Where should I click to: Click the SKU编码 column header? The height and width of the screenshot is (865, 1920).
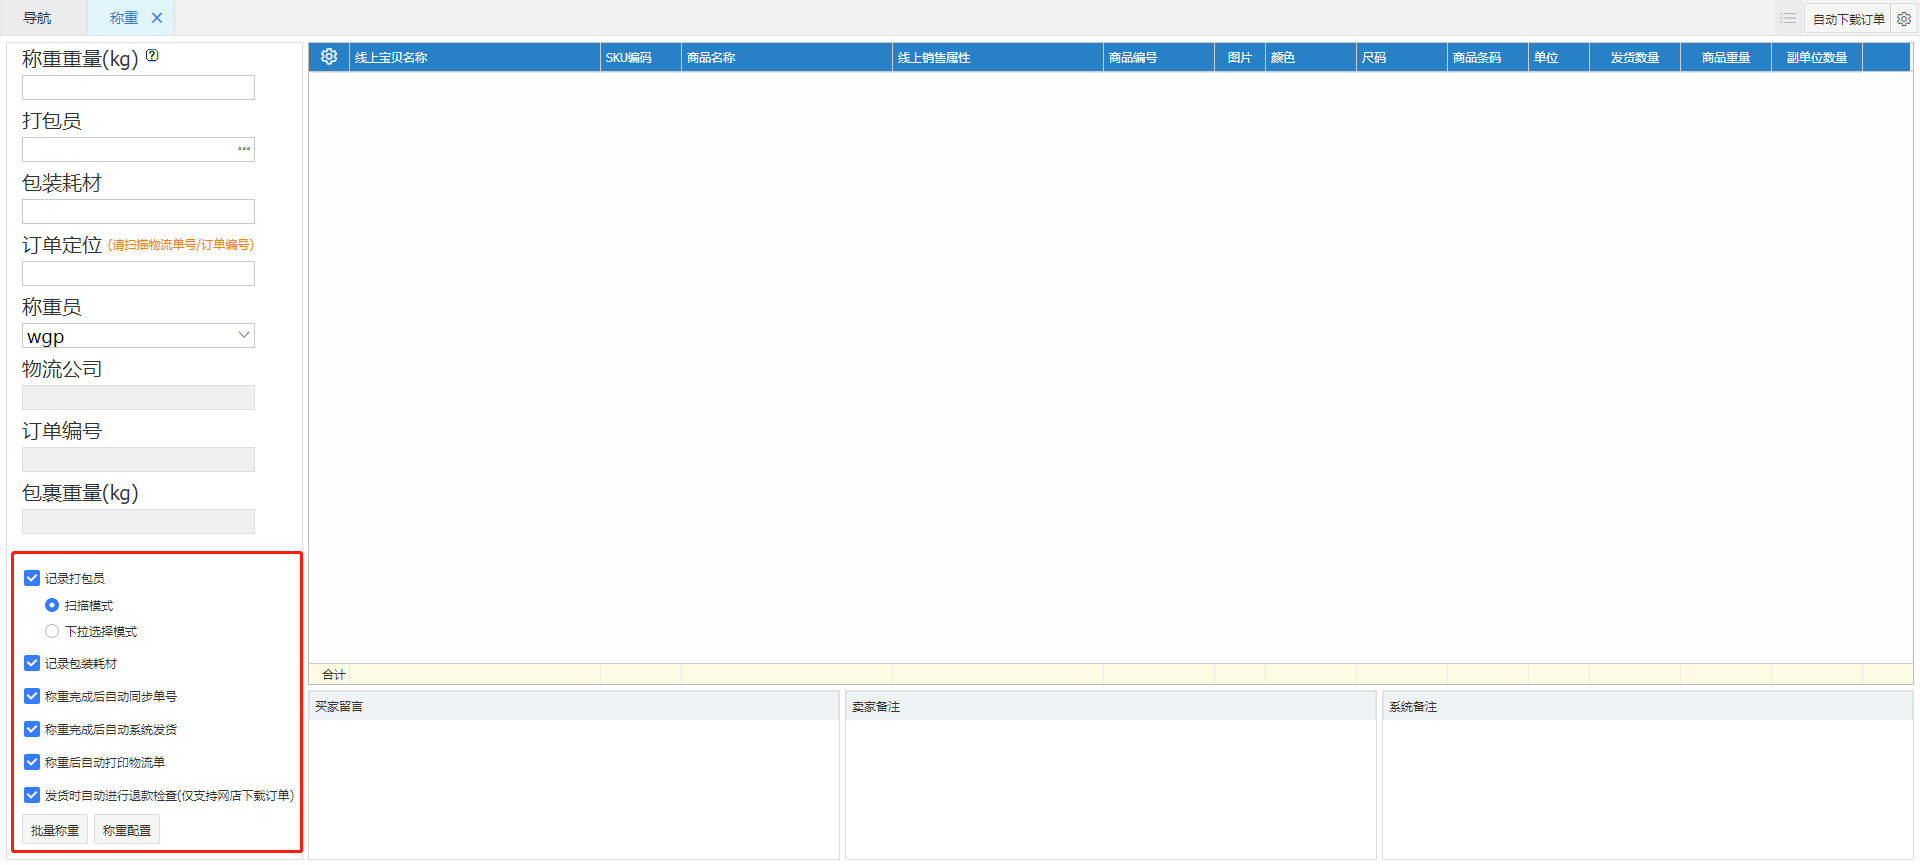point(640,57)
